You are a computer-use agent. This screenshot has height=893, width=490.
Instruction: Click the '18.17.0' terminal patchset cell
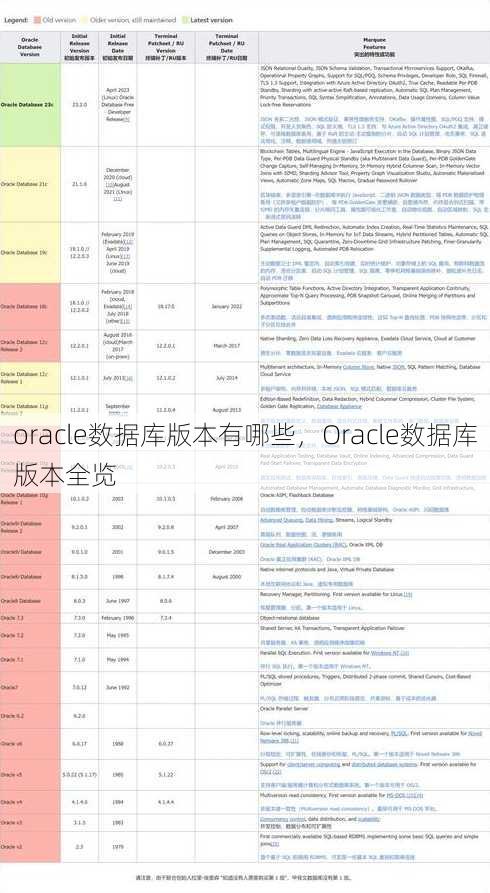[x=166, y=306]
